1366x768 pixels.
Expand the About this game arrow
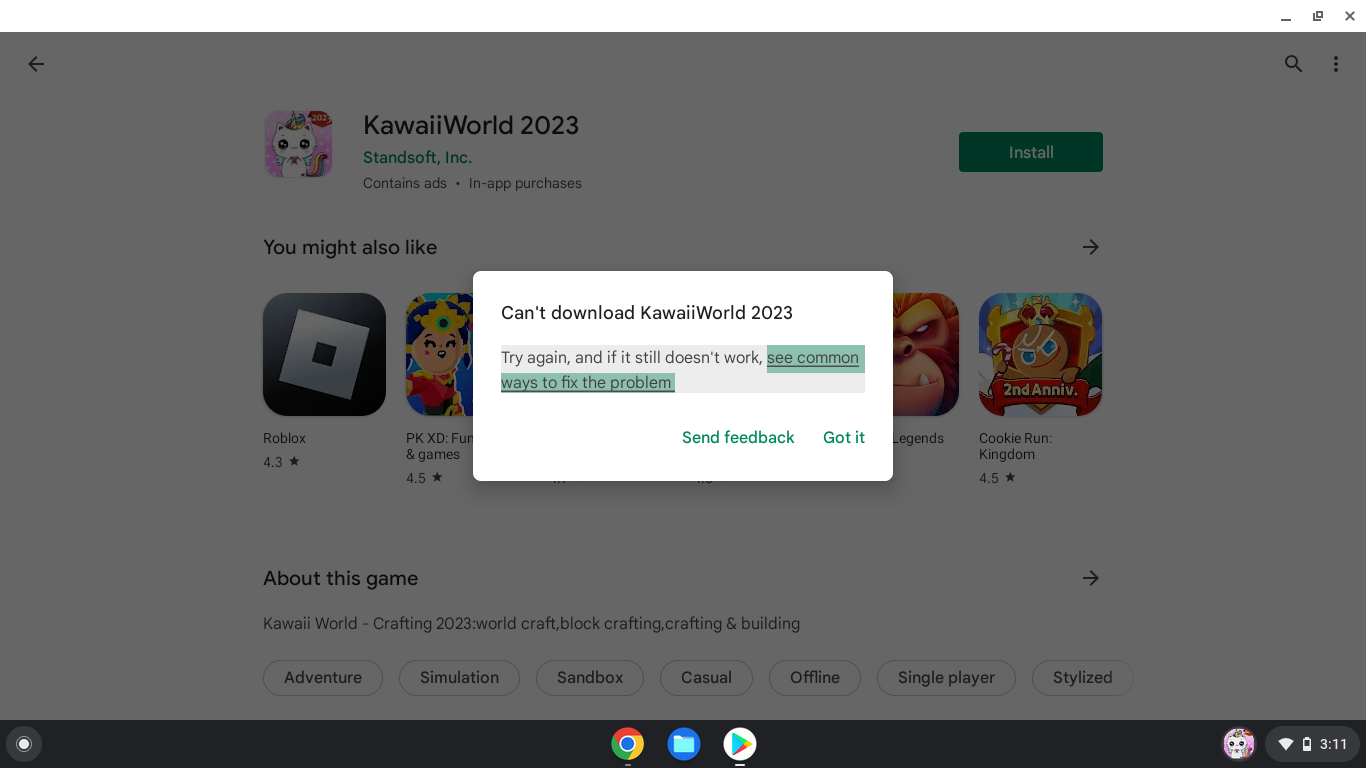(1091, 578)
